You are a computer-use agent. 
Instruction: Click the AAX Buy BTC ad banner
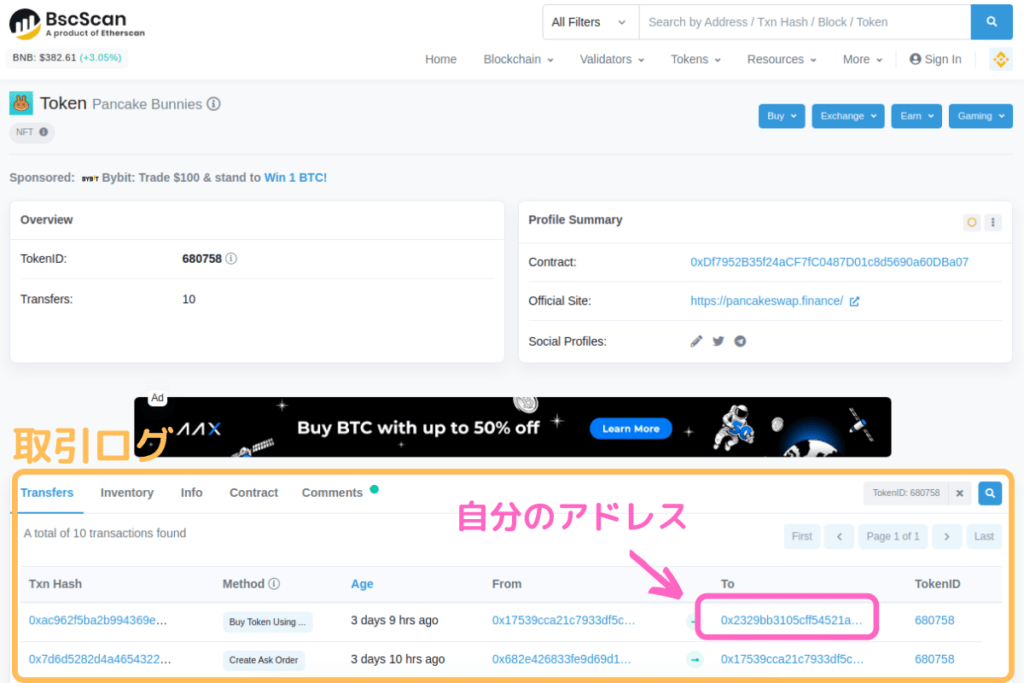(513, 426)
